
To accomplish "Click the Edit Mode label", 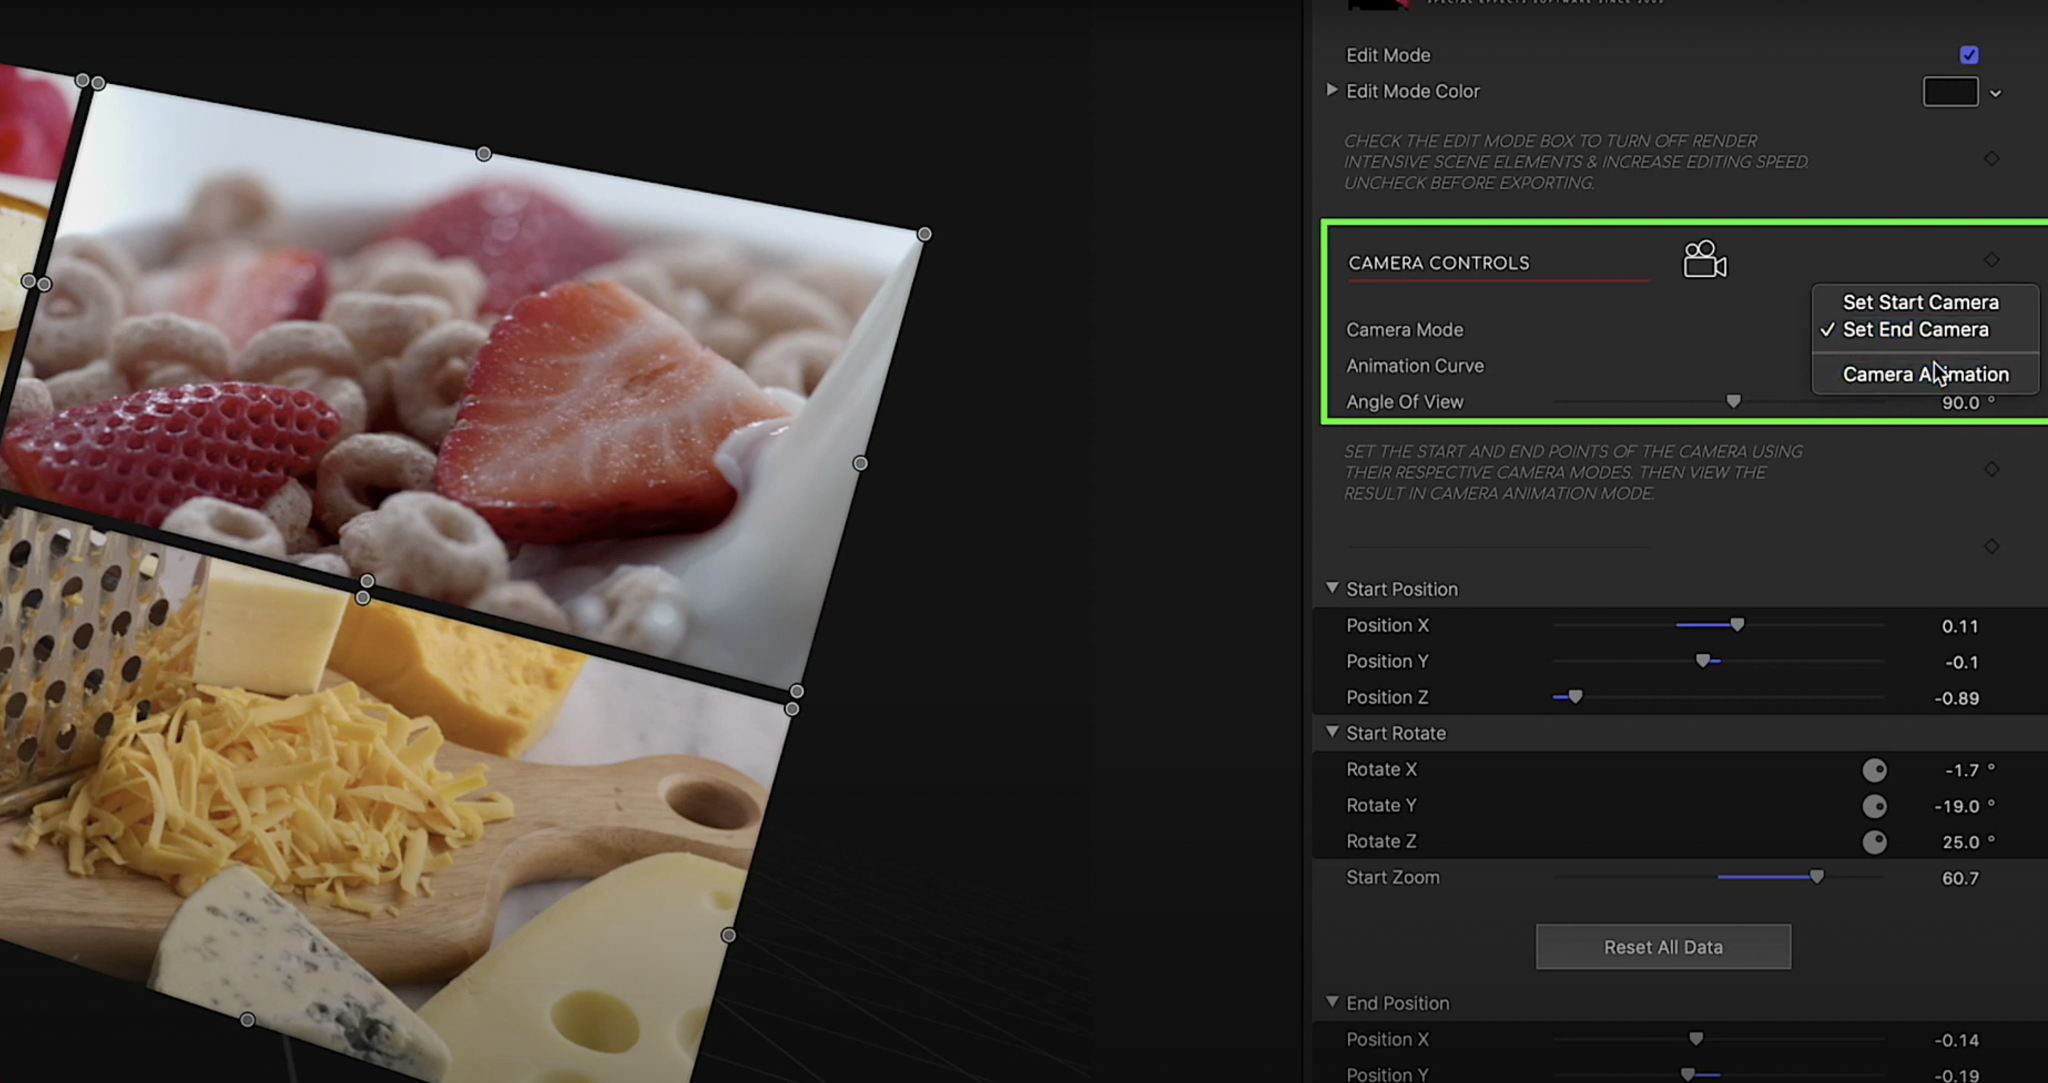I will 1388,55.
